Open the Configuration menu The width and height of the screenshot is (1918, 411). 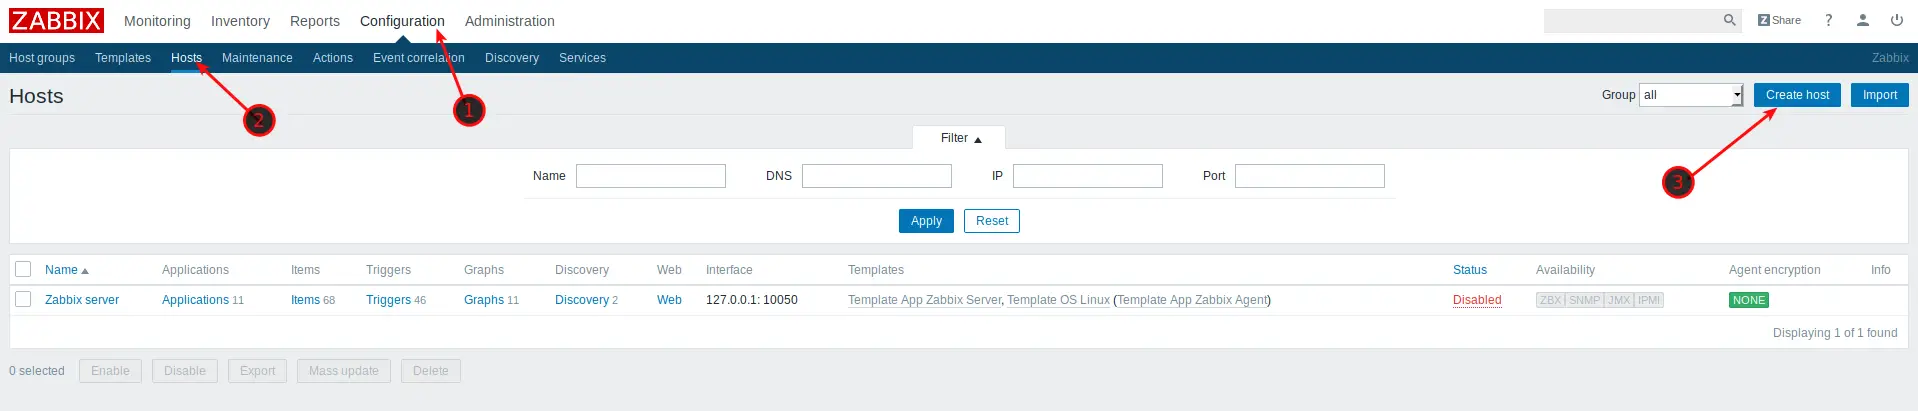(402, 21)
